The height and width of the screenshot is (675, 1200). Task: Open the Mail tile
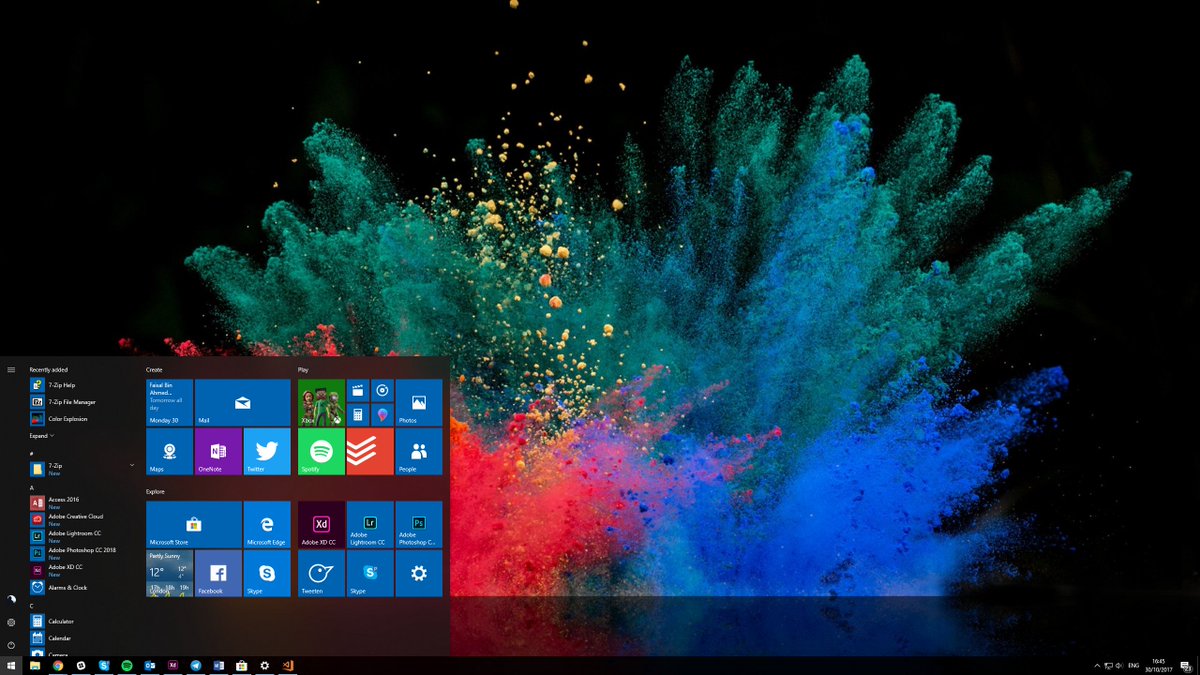(242, 402)
